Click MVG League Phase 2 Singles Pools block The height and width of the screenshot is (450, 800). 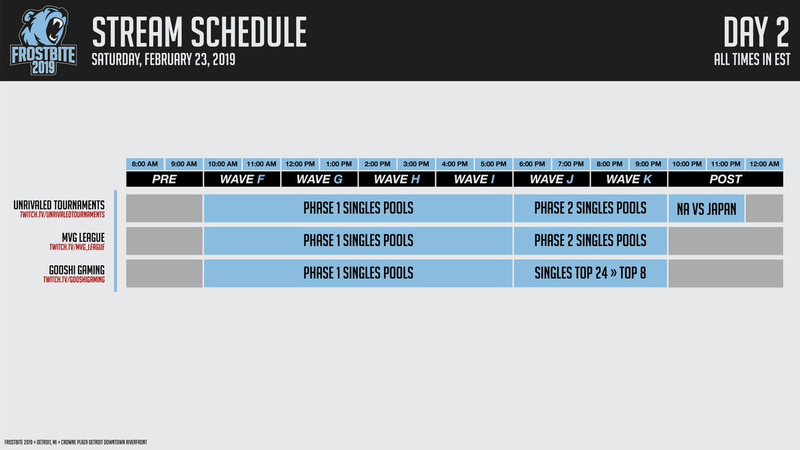pos(590,241)
